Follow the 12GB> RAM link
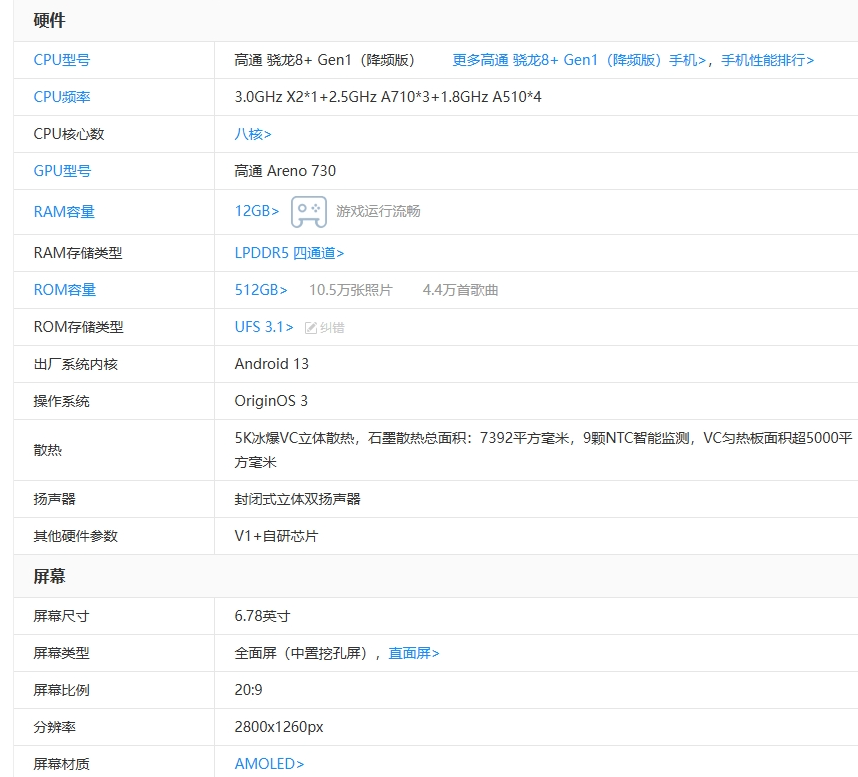858x777 pixels. coord(257,211)
